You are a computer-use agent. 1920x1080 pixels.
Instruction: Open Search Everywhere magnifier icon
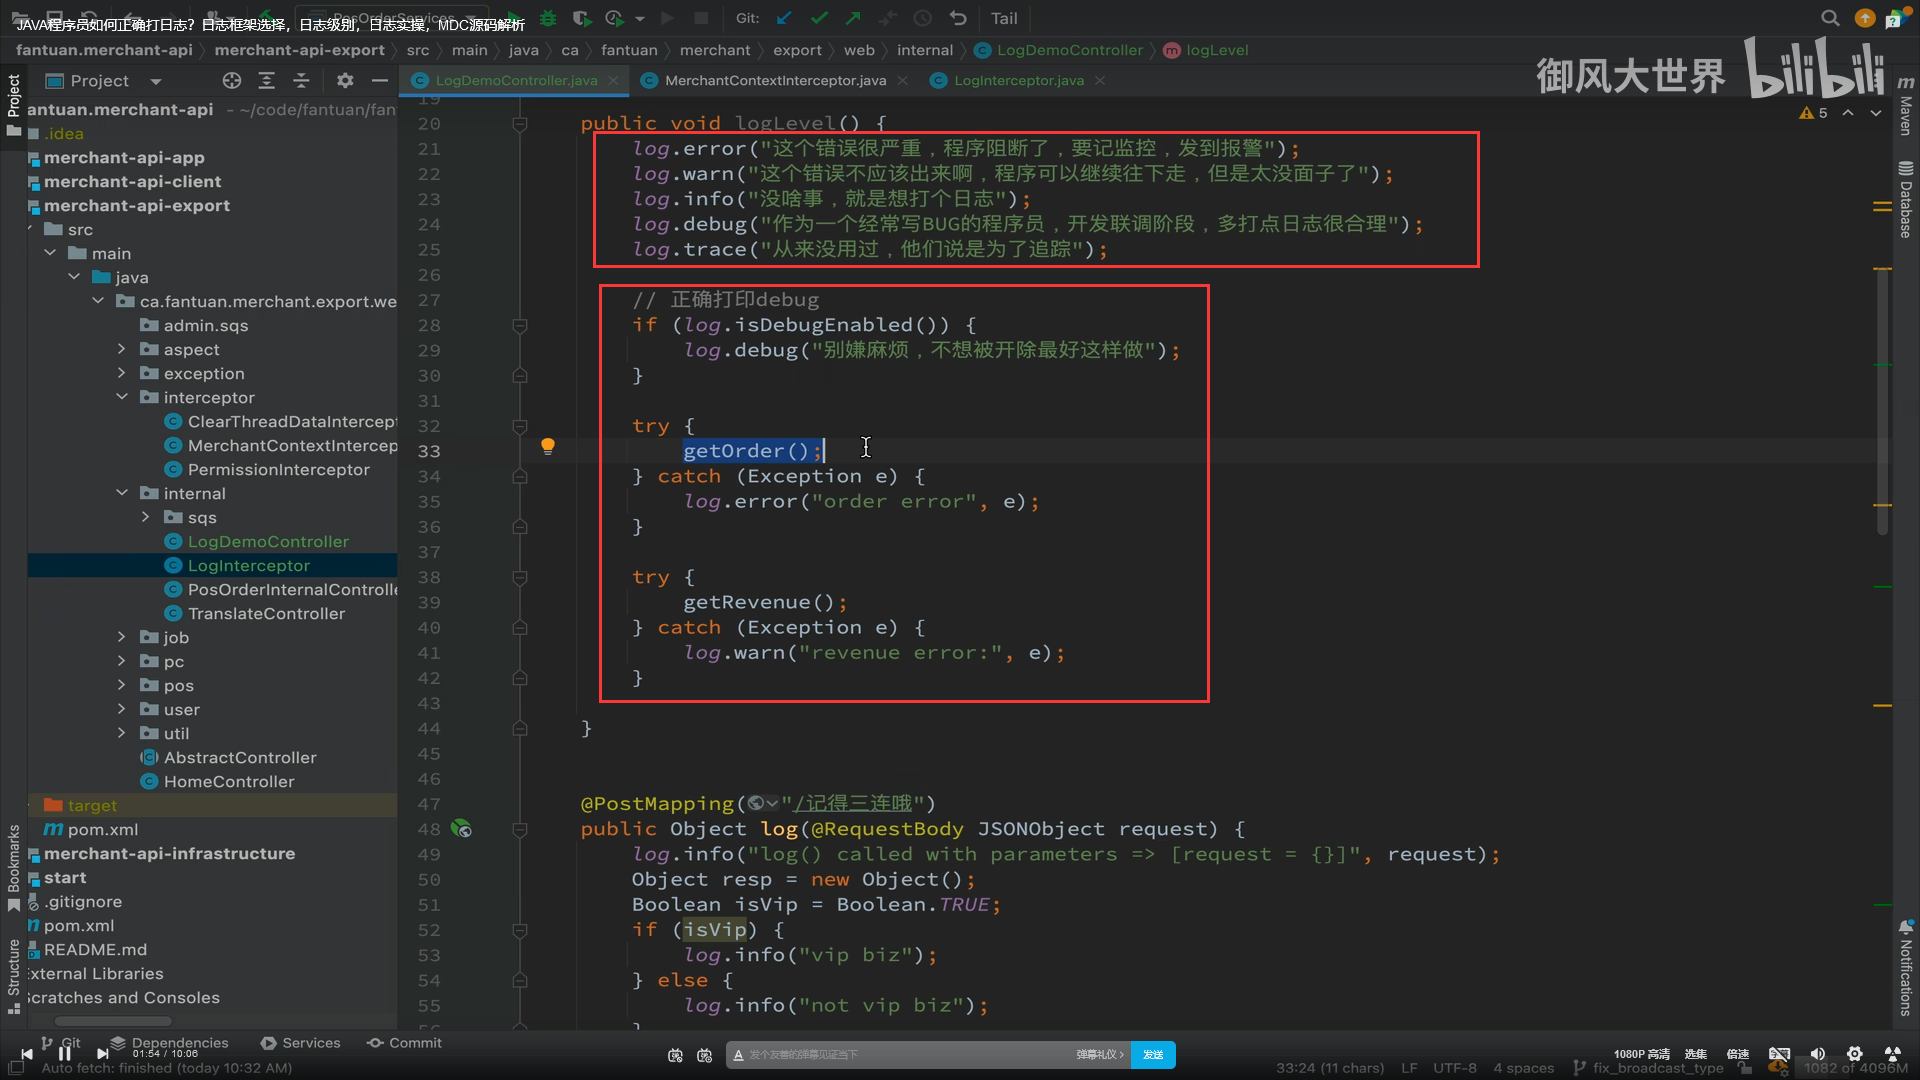(1830, 18)
